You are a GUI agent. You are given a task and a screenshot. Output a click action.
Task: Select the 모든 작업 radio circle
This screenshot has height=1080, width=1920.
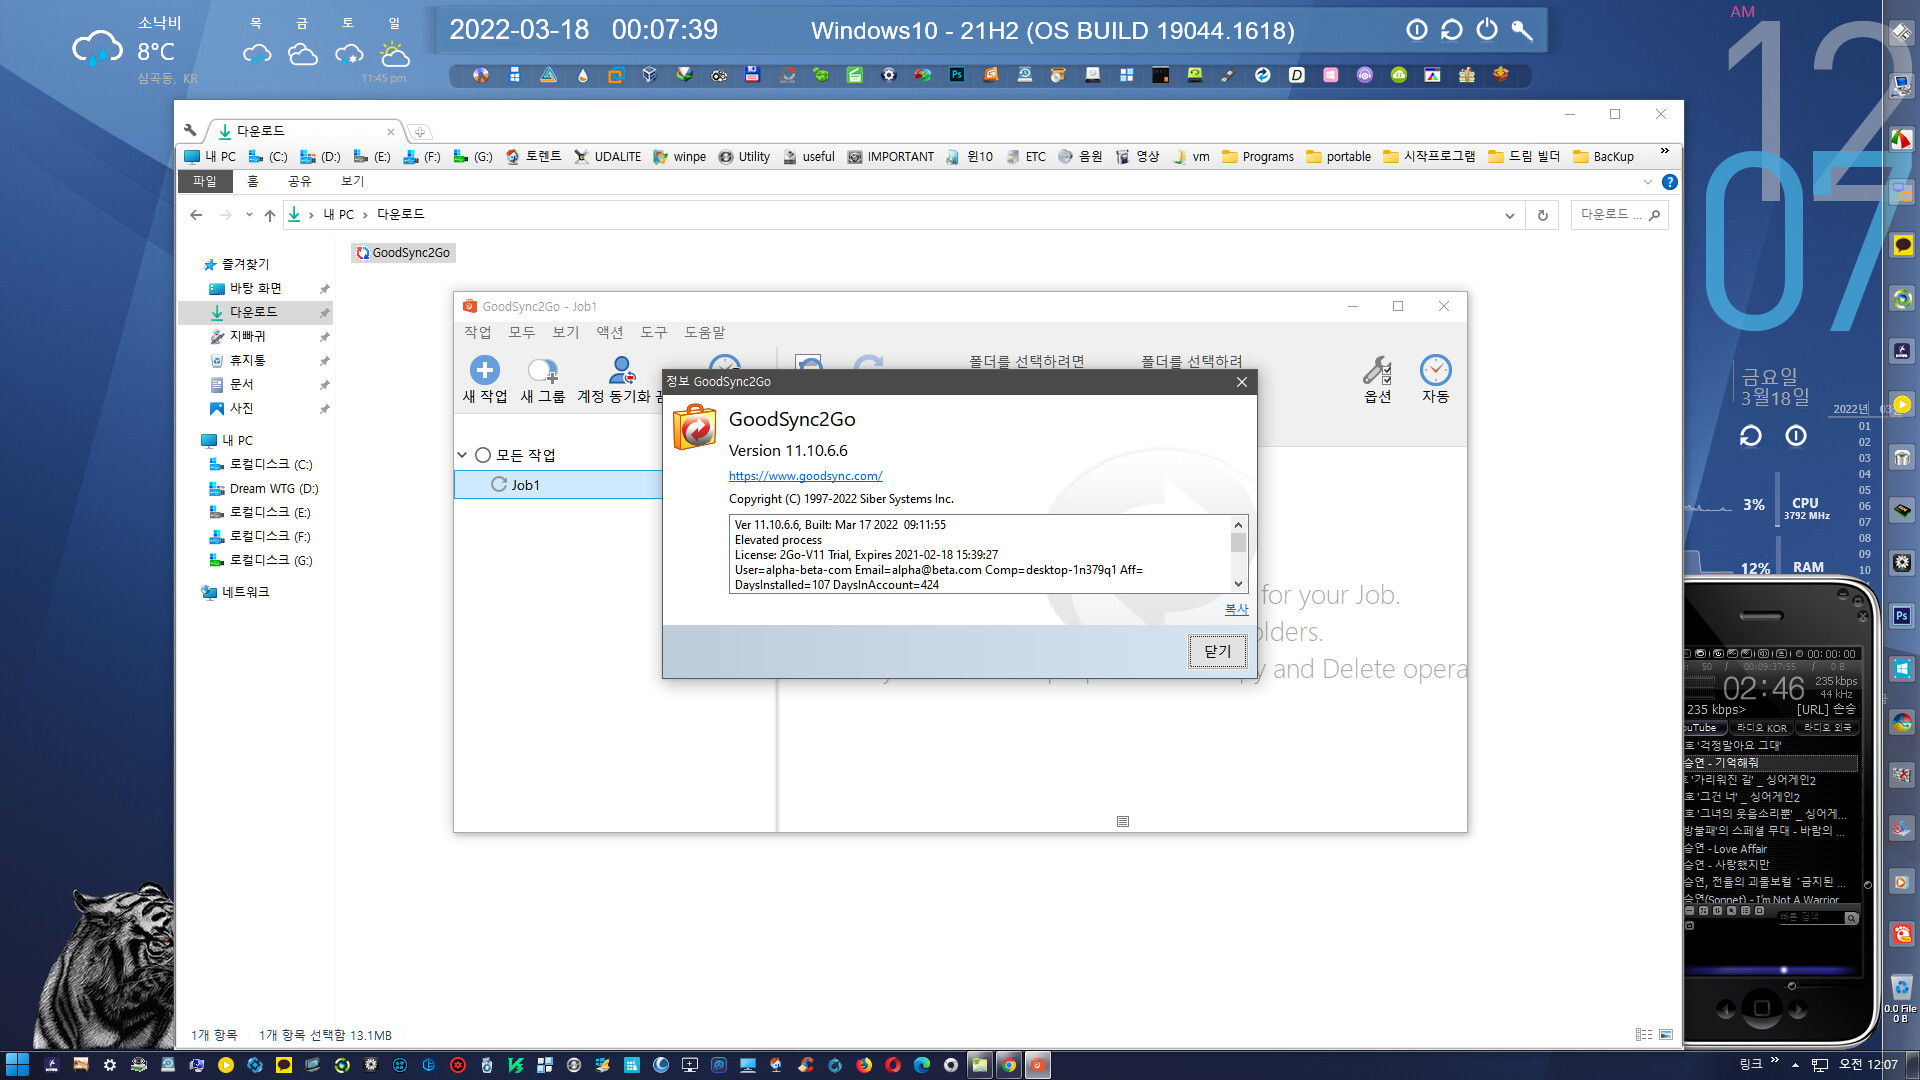483,455
